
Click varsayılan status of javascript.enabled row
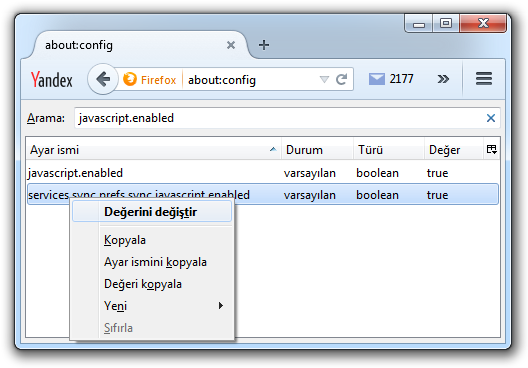point(309,173)
